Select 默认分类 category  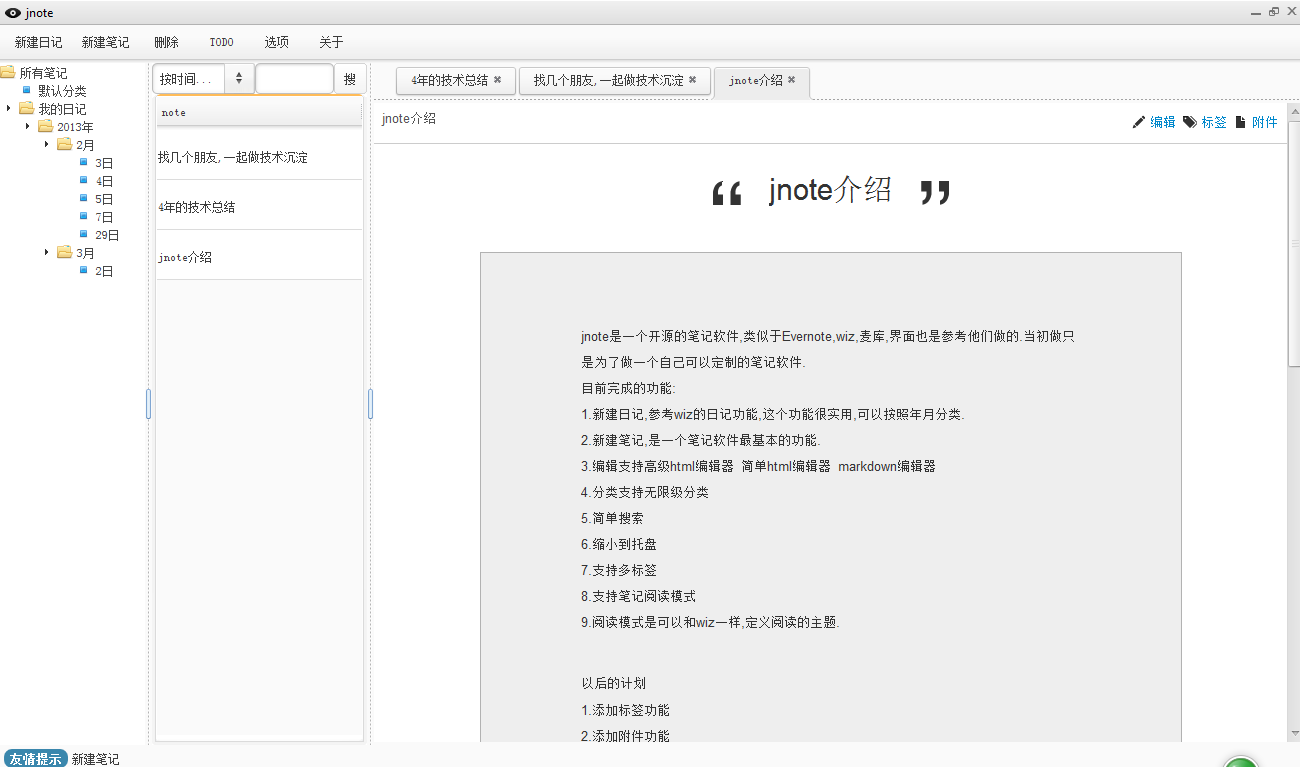(x=62, y=91)
